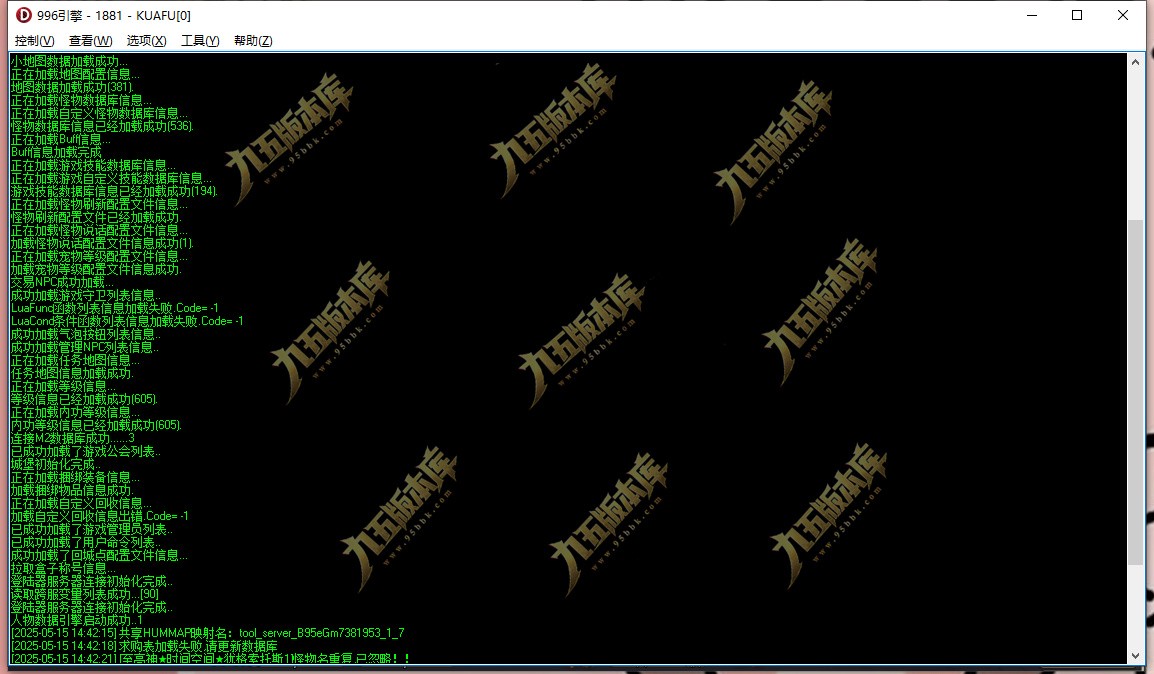The height and width of the screenshot is (674, 1154).
Task: Open the 工具(Y) menu
Action: point(200,40)
